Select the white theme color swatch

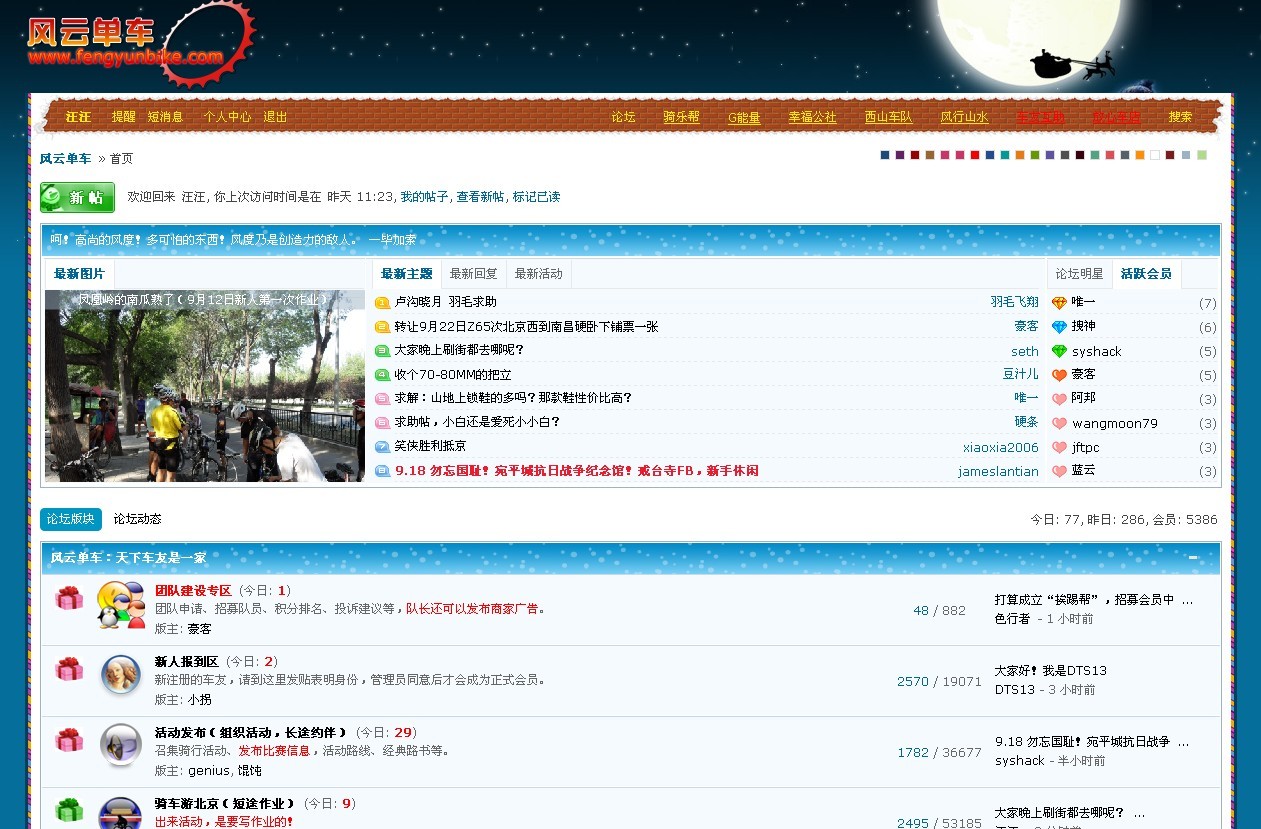[1155, 155]
